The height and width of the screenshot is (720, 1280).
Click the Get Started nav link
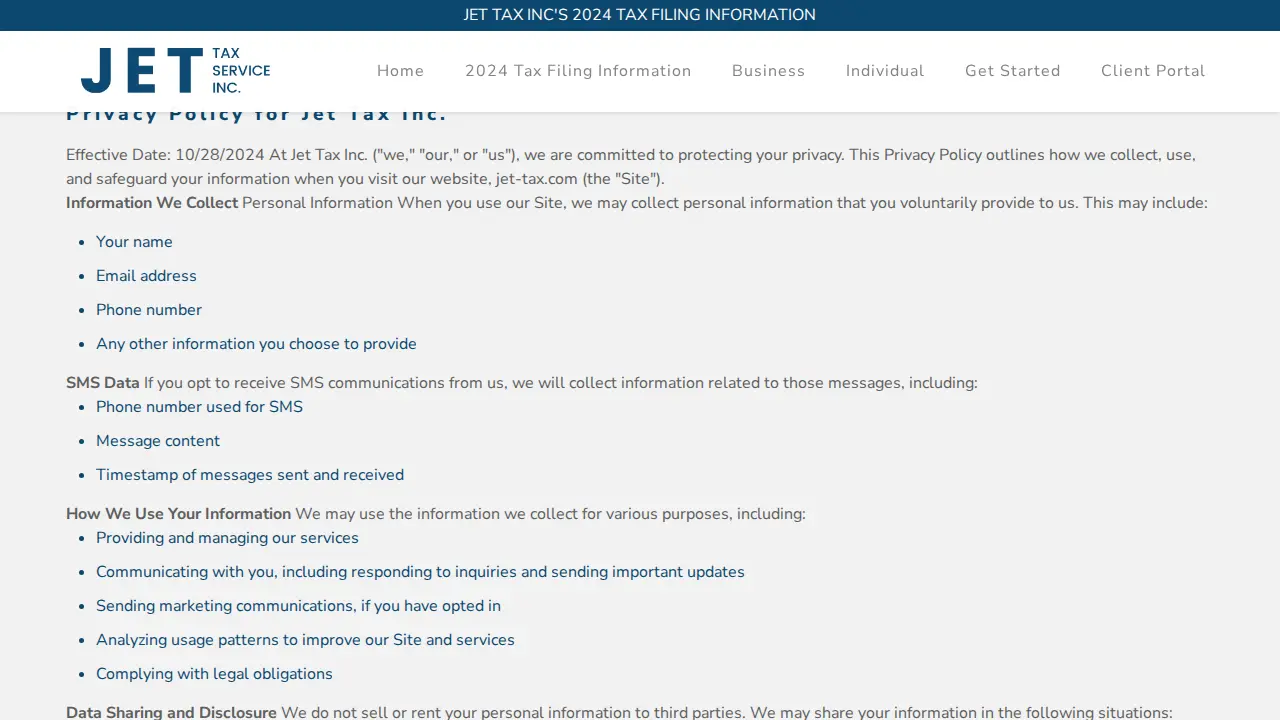(x=1013, y=71)
